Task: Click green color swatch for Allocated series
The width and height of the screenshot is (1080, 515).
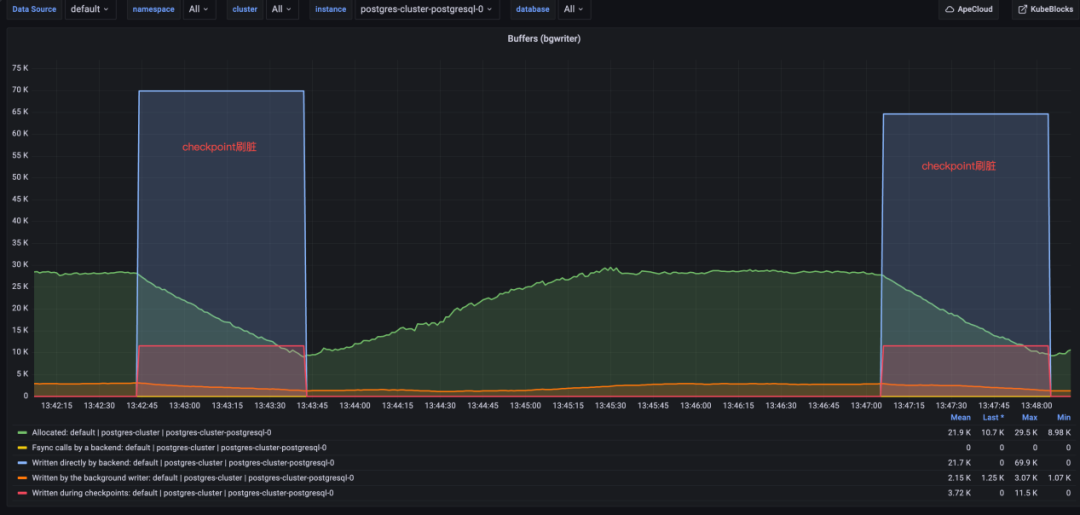Action: (22, 432)
